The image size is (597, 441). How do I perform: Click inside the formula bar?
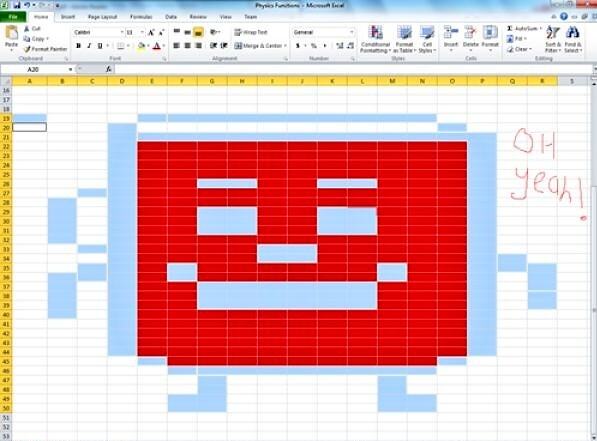(x=353, y=69)
